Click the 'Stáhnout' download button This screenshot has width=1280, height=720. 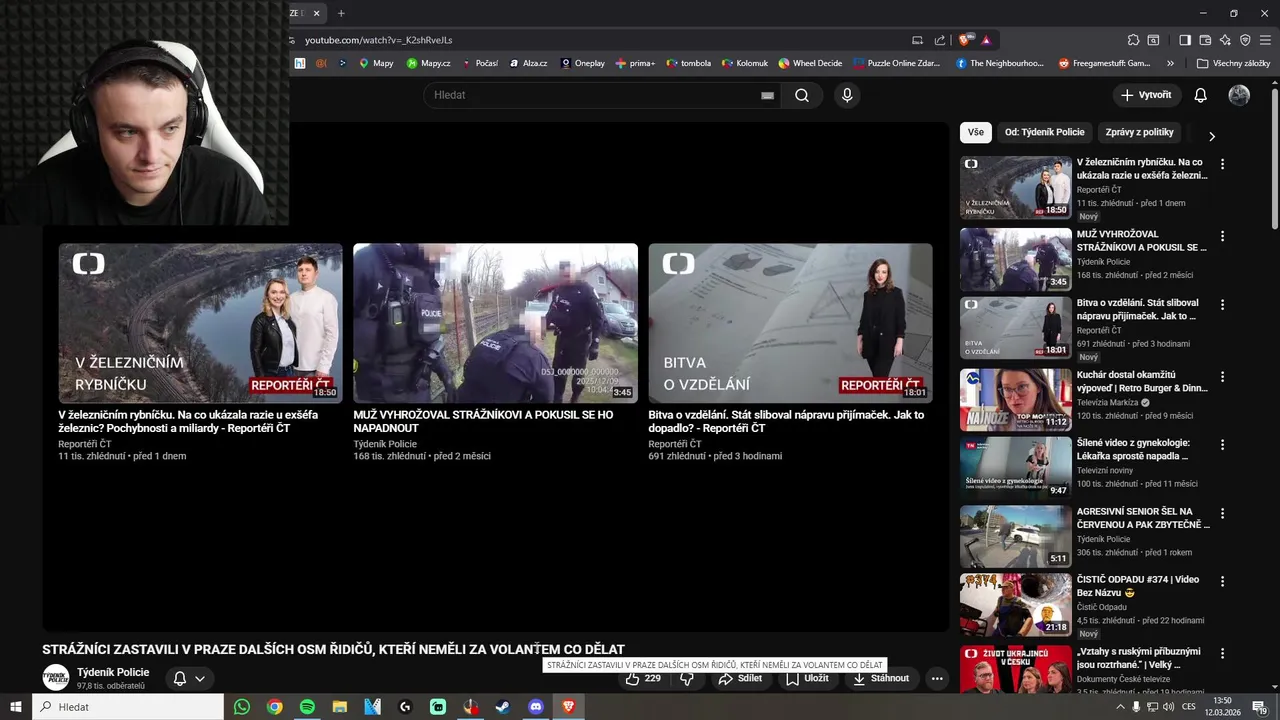[x=881, y=678]
